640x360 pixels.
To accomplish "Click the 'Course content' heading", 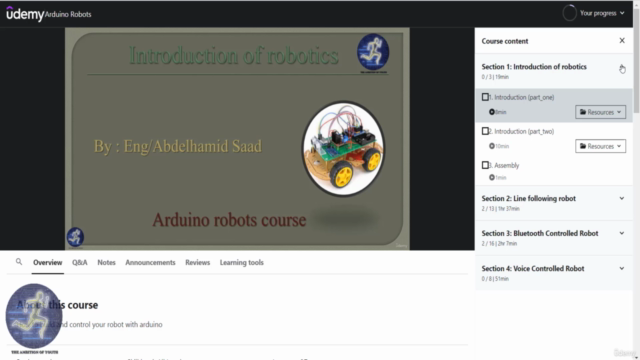I will pos(505,41).
